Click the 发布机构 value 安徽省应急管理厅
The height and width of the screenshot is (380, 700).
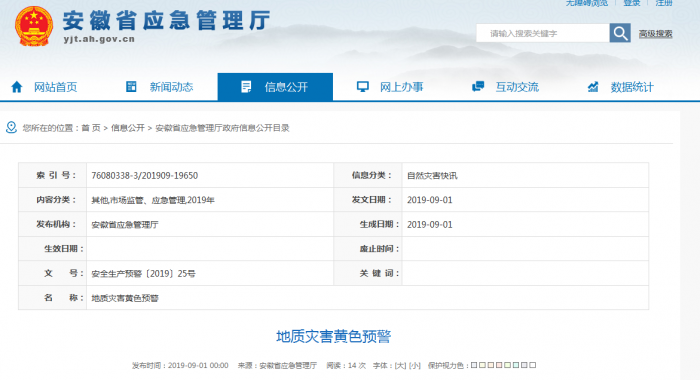tap(125, 225)
